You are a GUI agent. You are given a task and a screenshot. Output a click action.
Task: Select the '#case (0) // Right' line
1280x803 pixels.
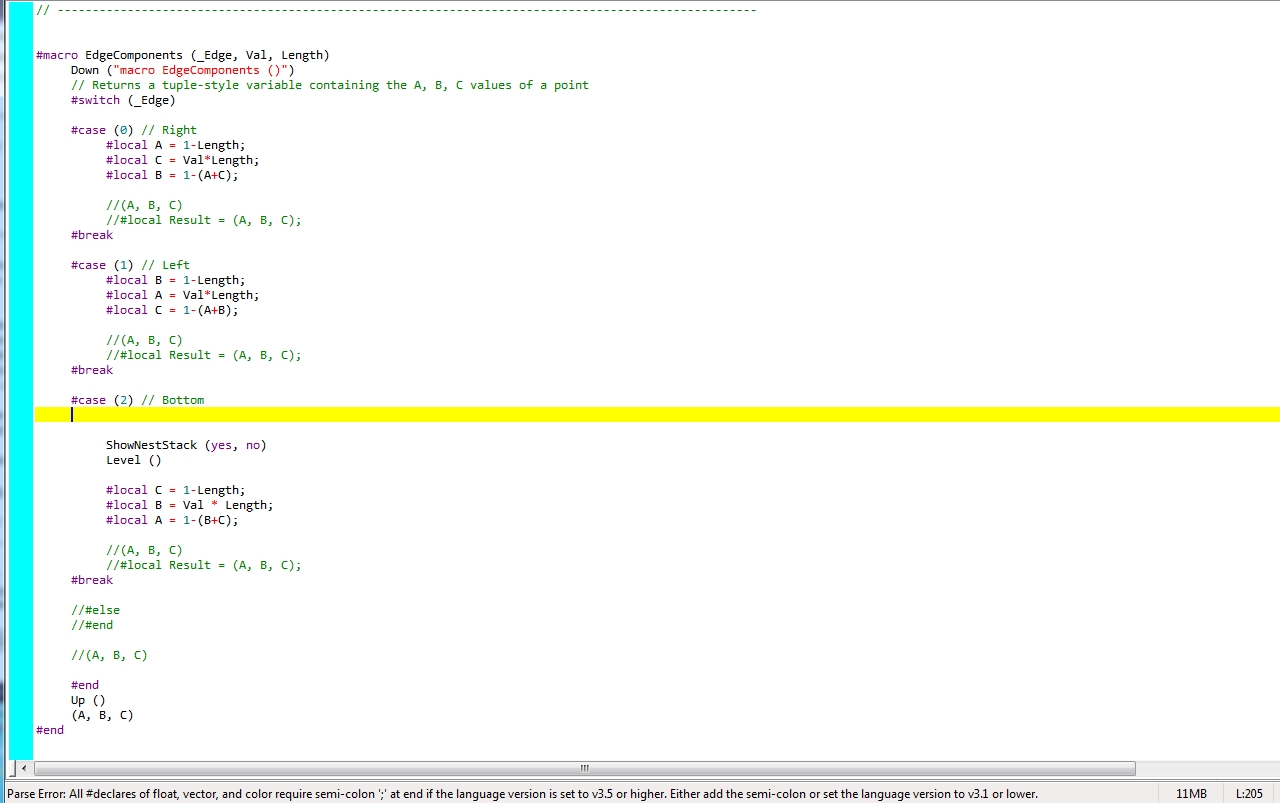click(134, 130)
